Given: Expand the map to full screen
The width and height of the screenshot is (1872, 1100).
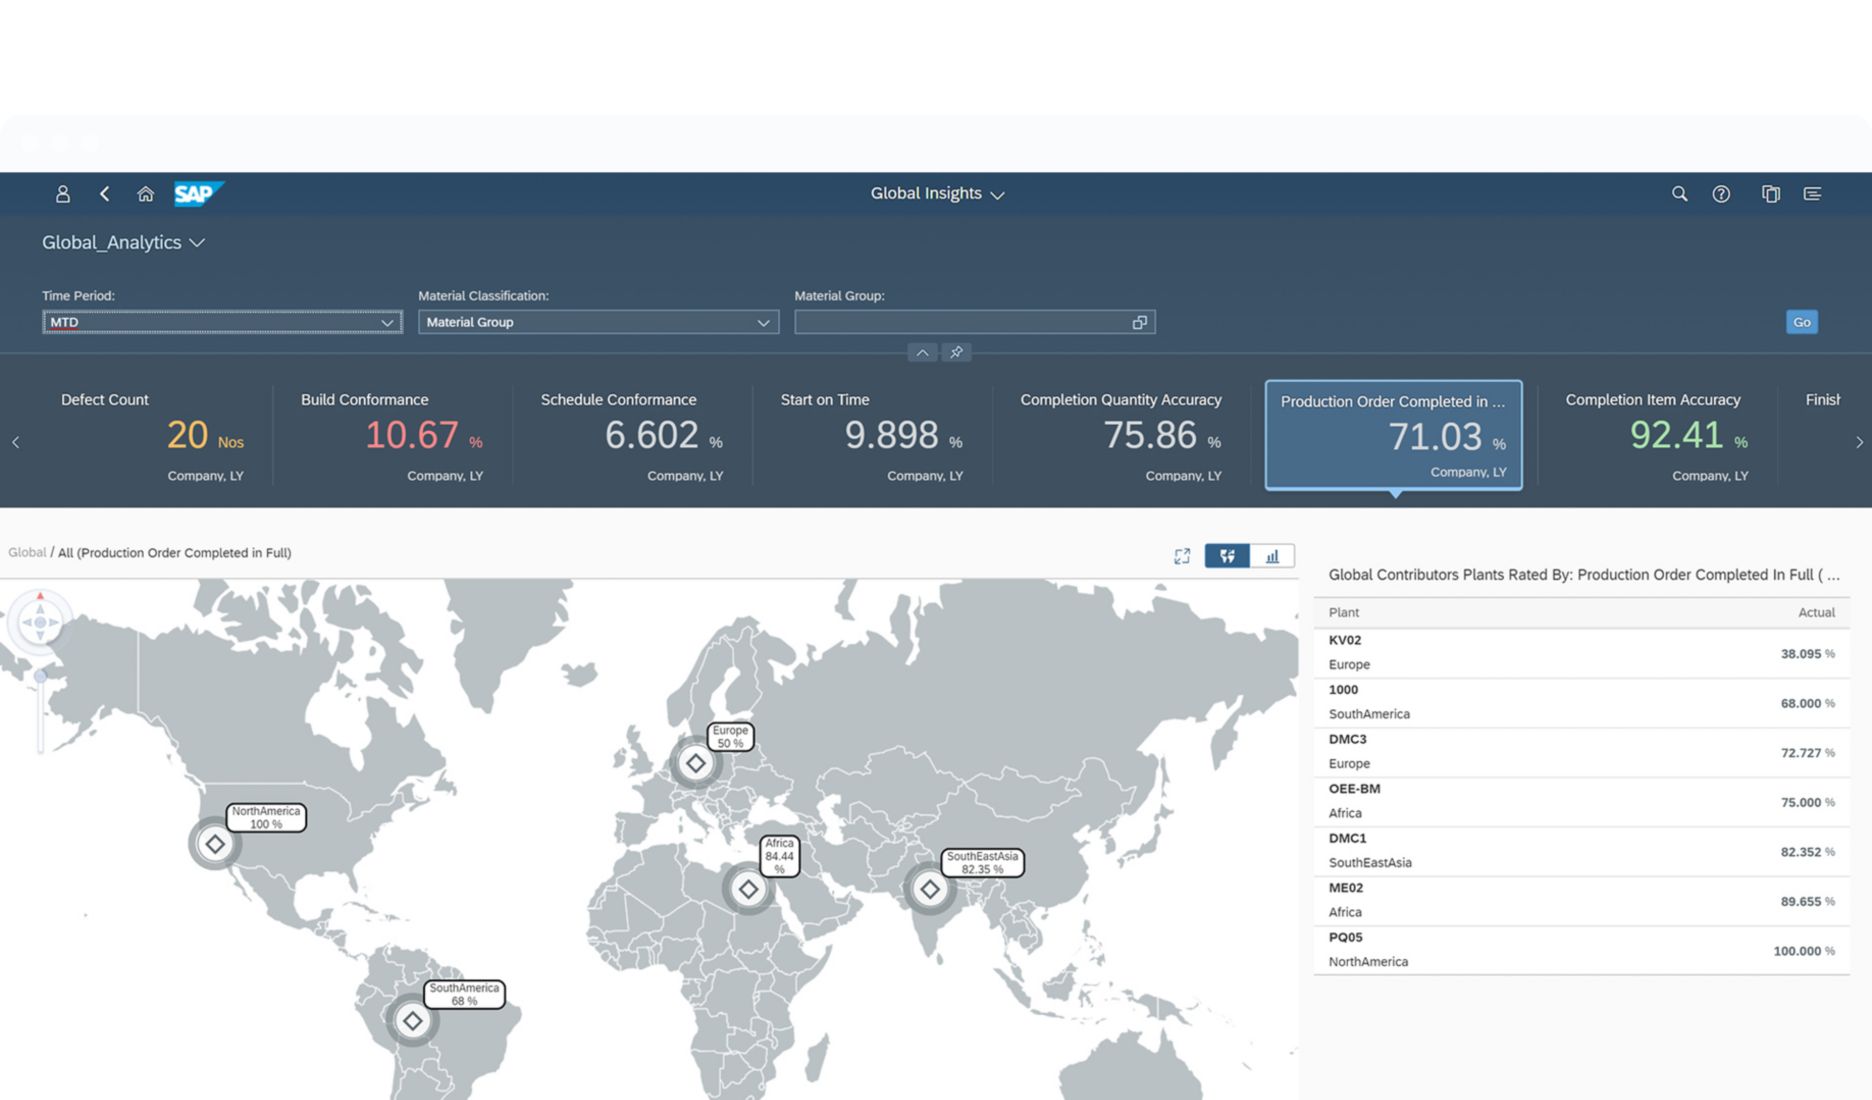Looking at the screenshot, I should click(1182, 556).
